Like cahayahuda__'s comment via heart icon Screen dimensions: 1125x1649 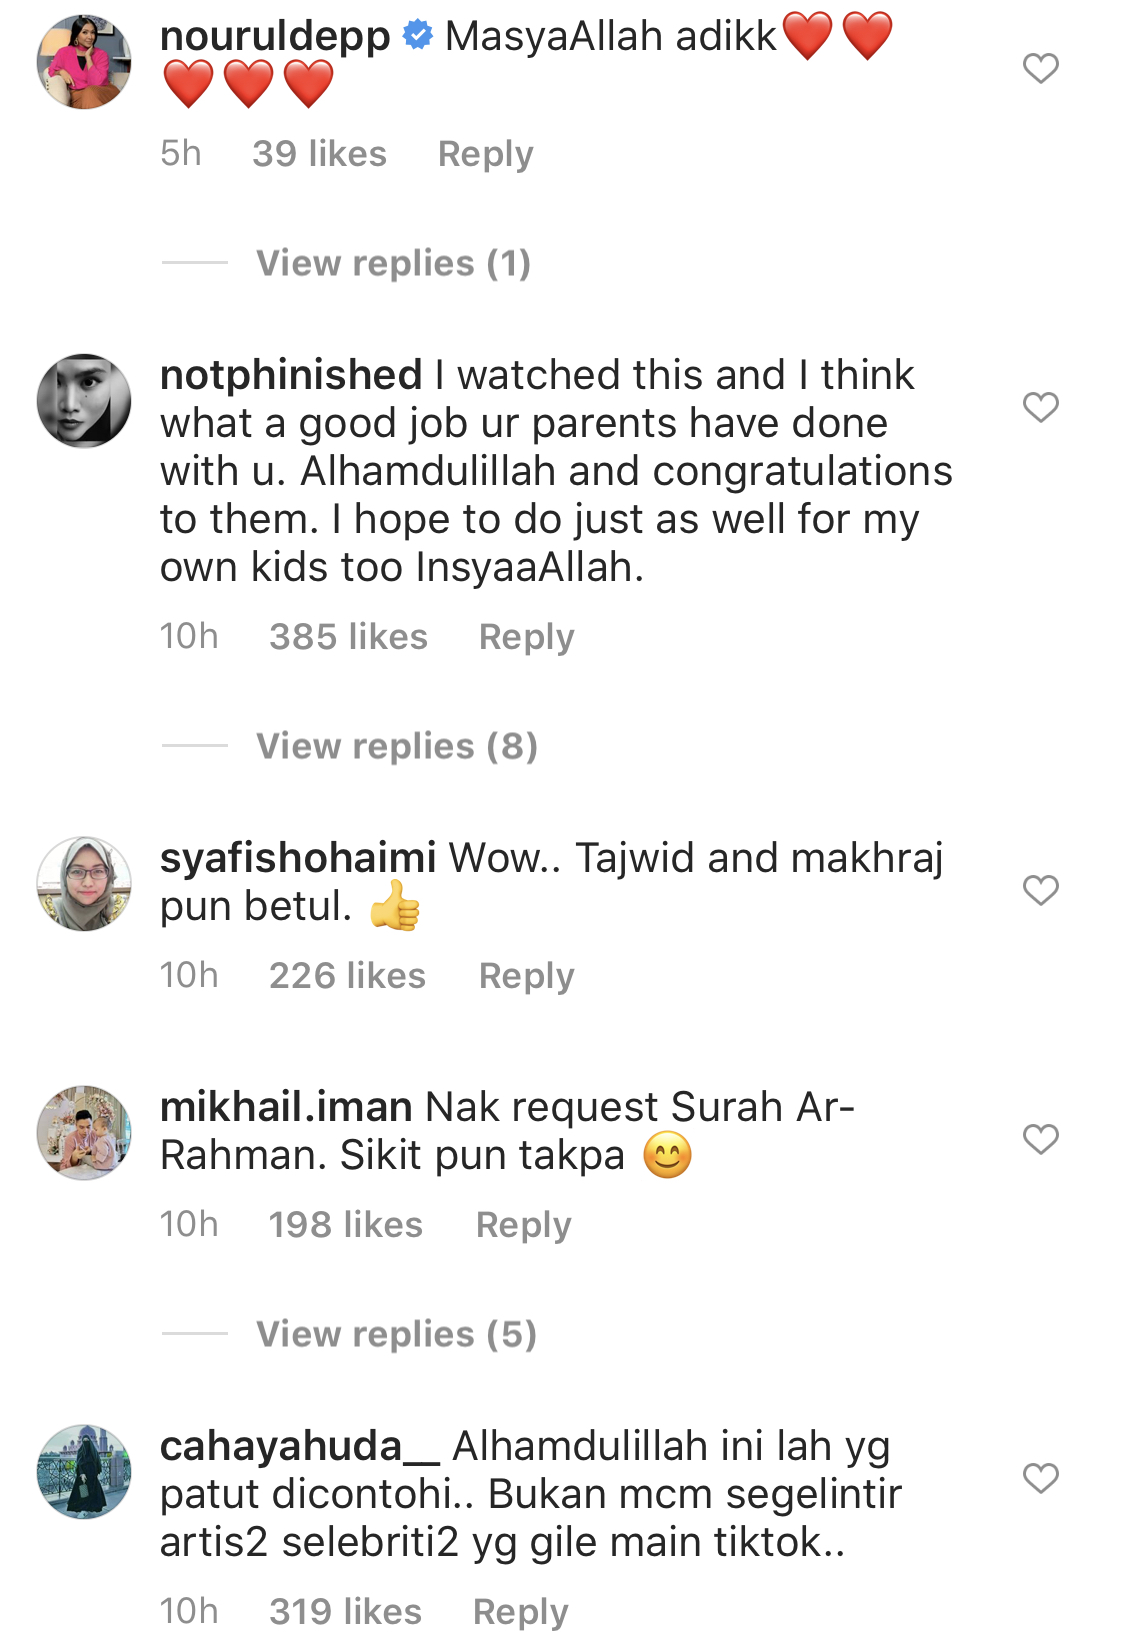[1040, 1478]
